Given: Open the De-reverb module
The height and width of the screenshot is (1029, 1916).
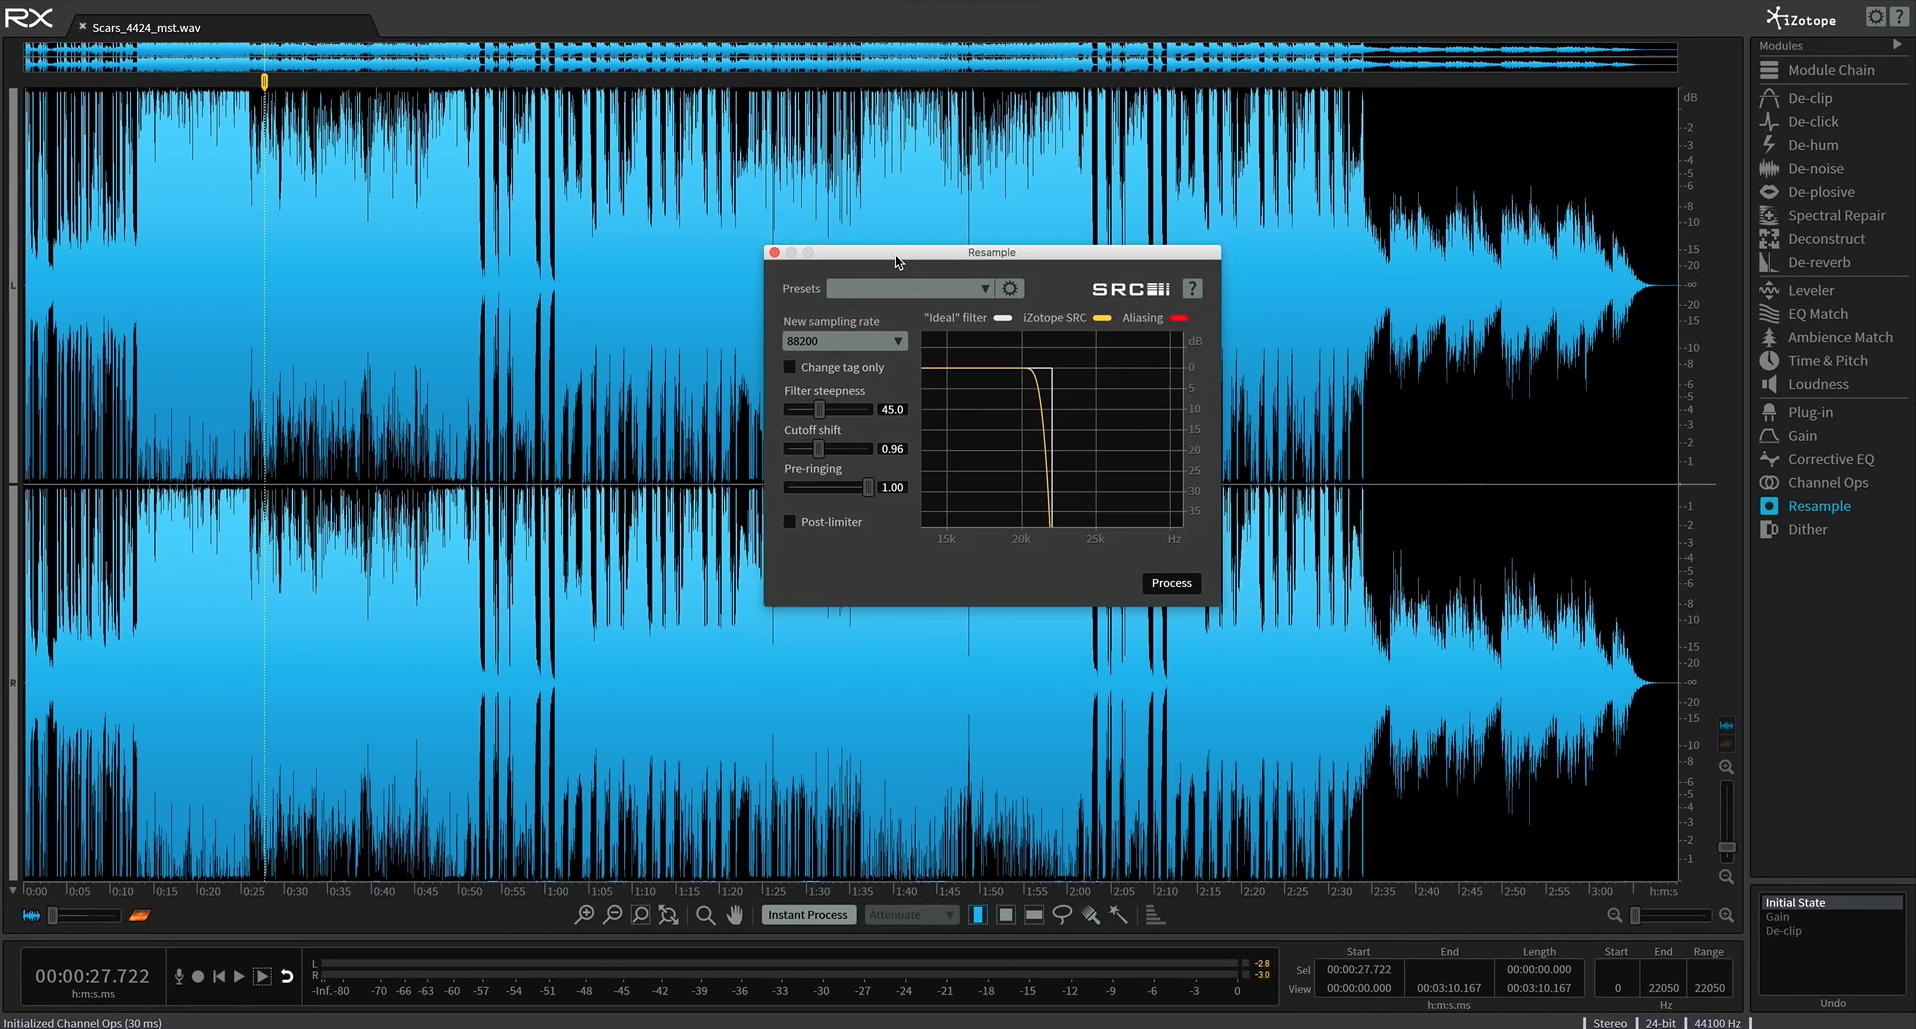Looking at the screenshot, I should tap(1819, 263).
